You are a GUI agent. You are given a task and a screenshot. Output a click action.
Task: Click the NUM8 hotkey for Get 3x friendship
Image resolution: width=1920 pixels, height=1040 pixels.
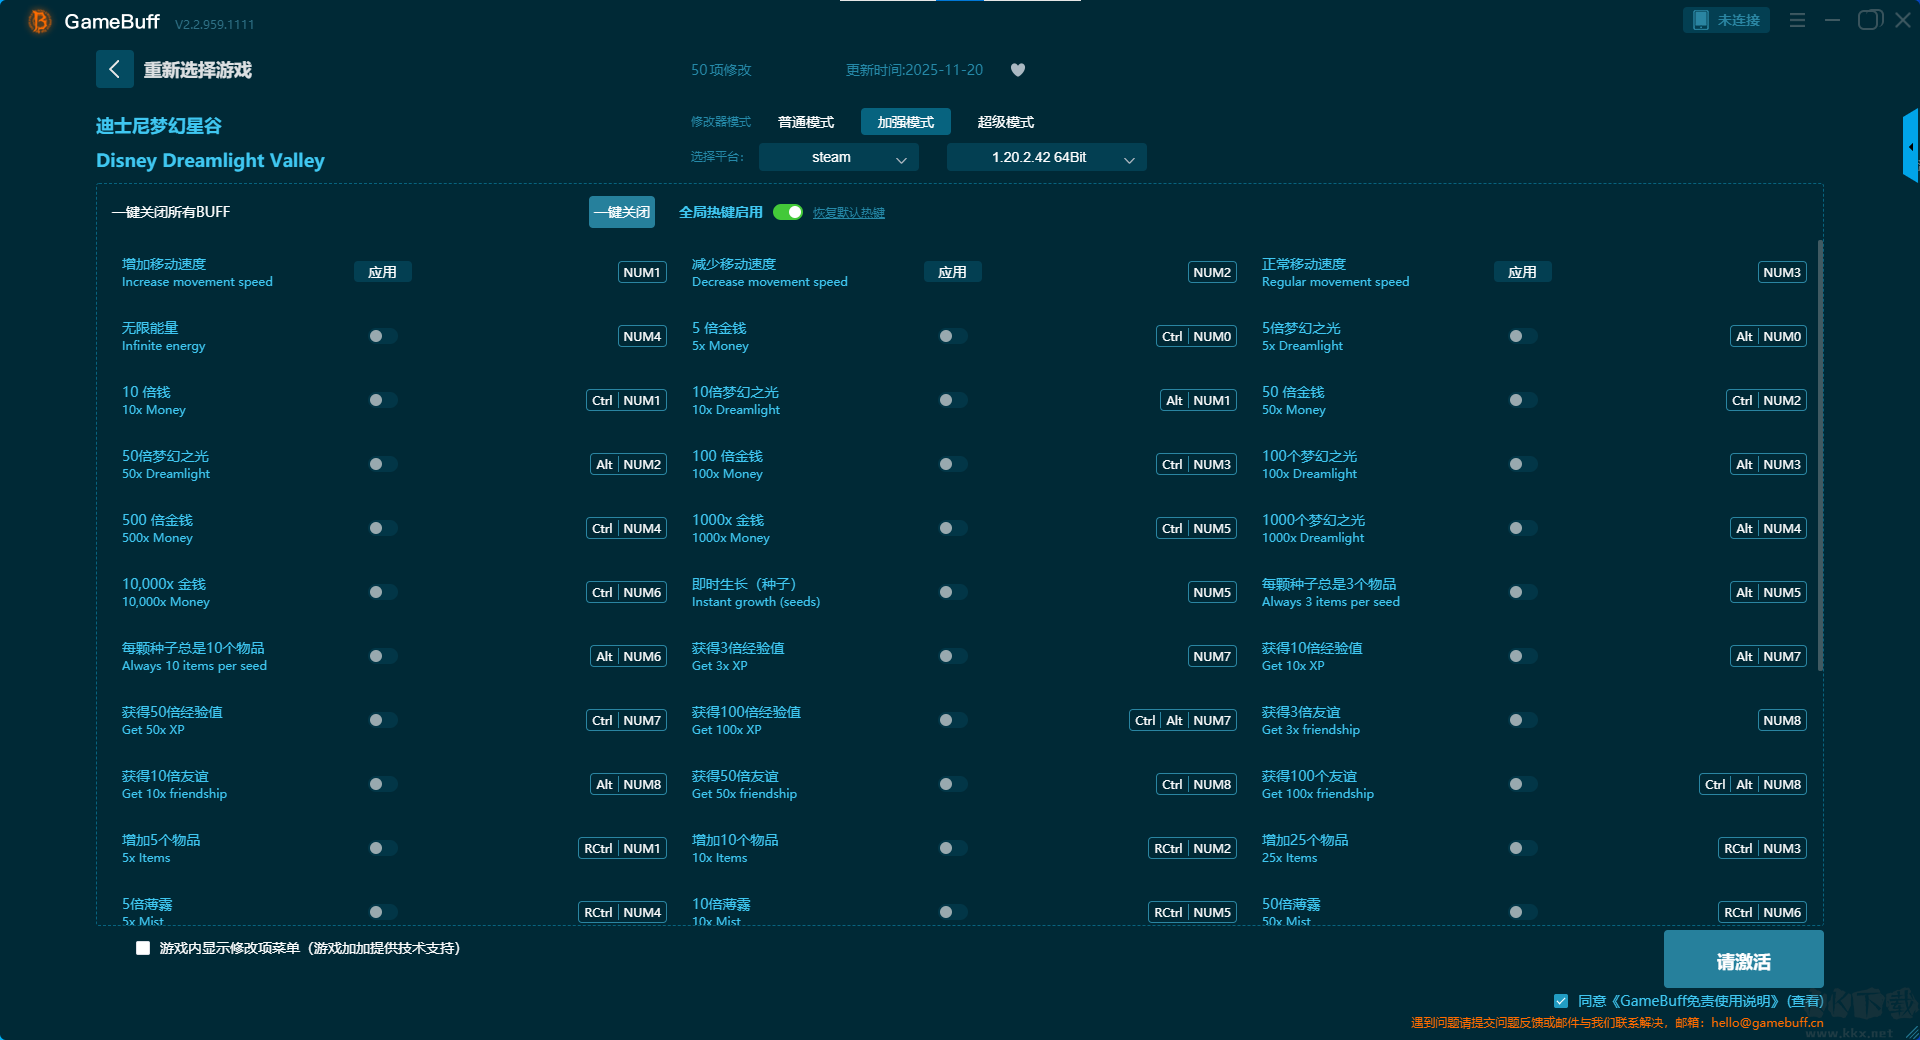(1782, 720)
